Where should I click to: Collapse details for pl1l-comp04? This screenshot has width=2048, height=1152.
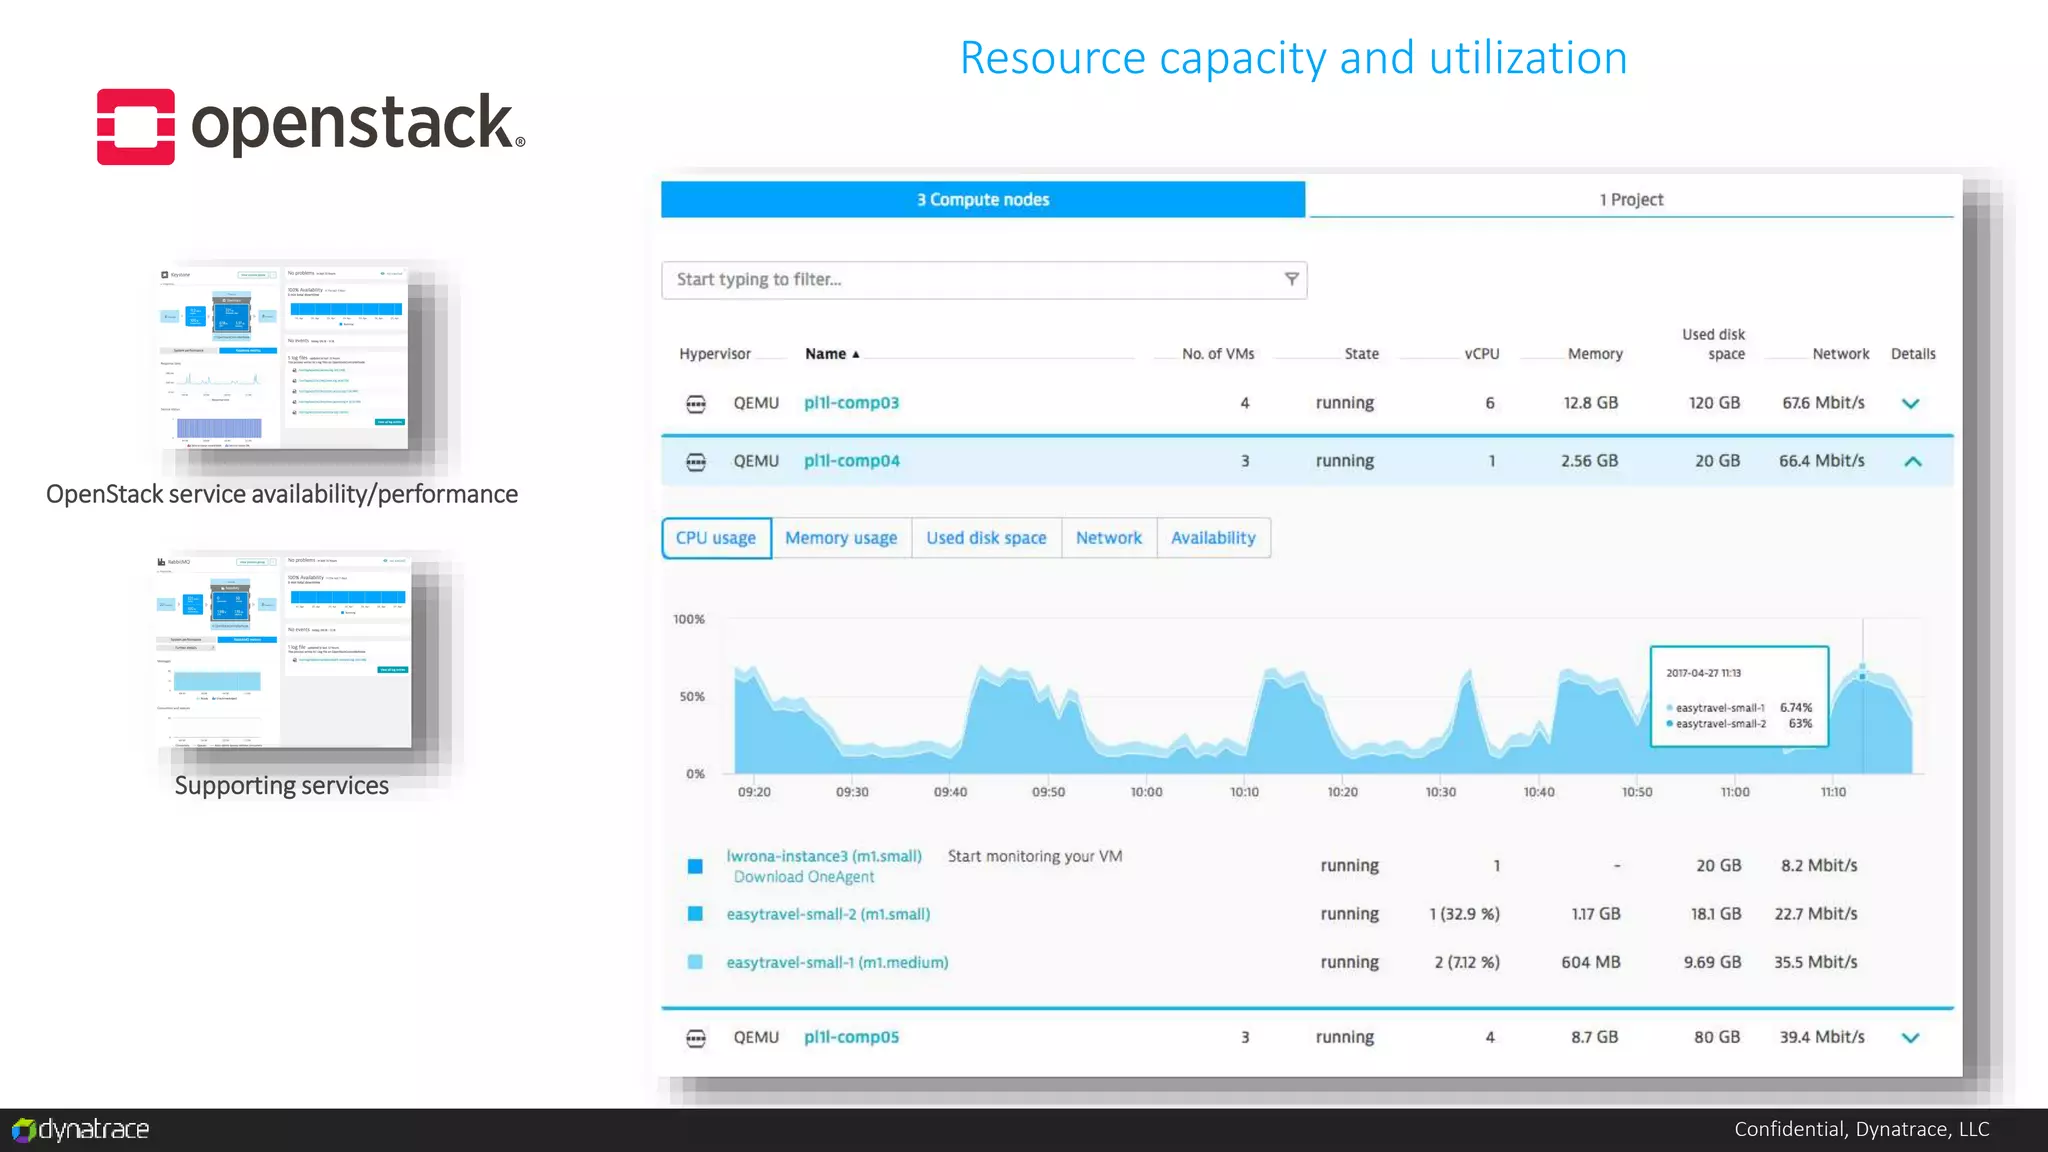pyautogui.click(x=1912, y=462)
